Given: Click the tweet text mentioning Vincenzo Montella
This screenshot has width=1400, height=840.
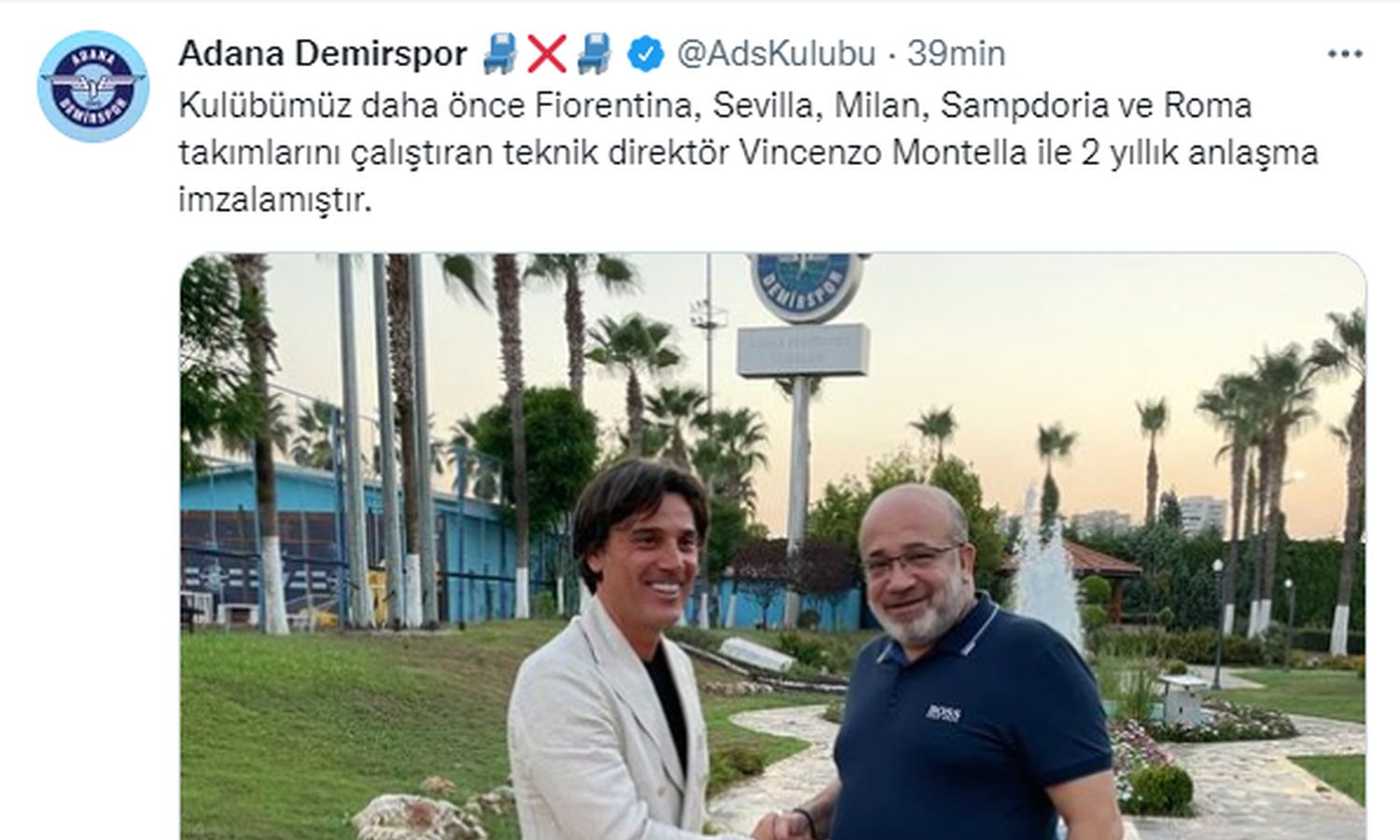Looking at the screenshot, I should click(x=748, y=153).
